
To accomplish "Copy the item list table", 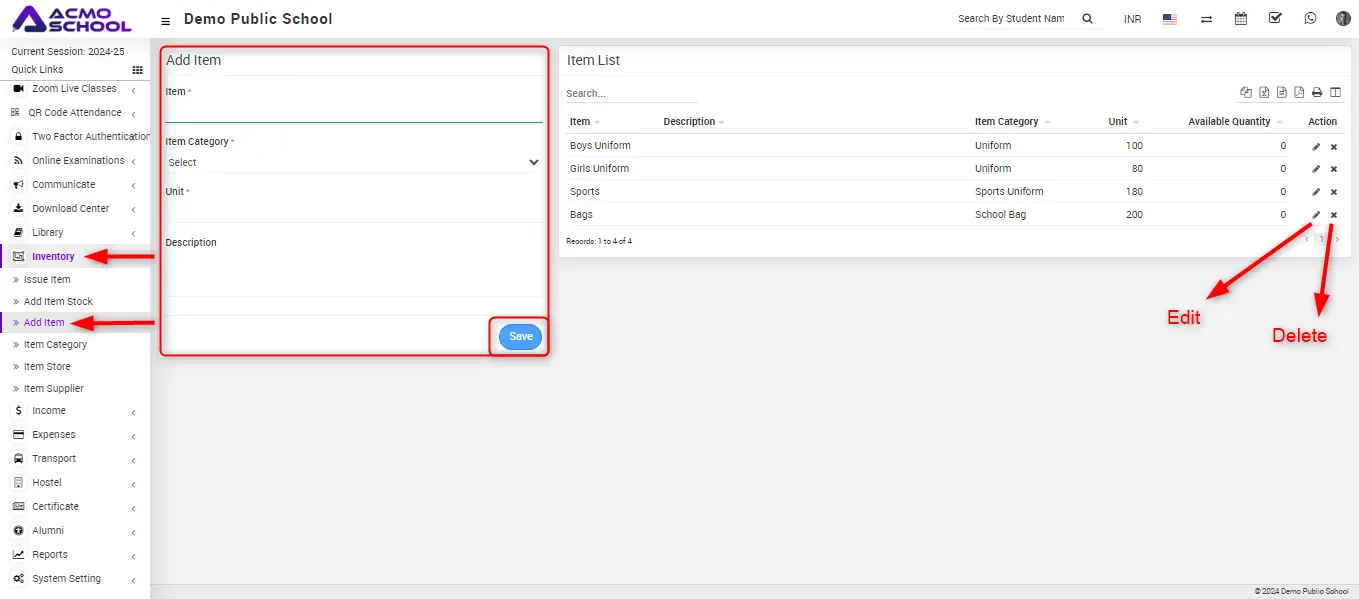I will (x=1246, y=93).
